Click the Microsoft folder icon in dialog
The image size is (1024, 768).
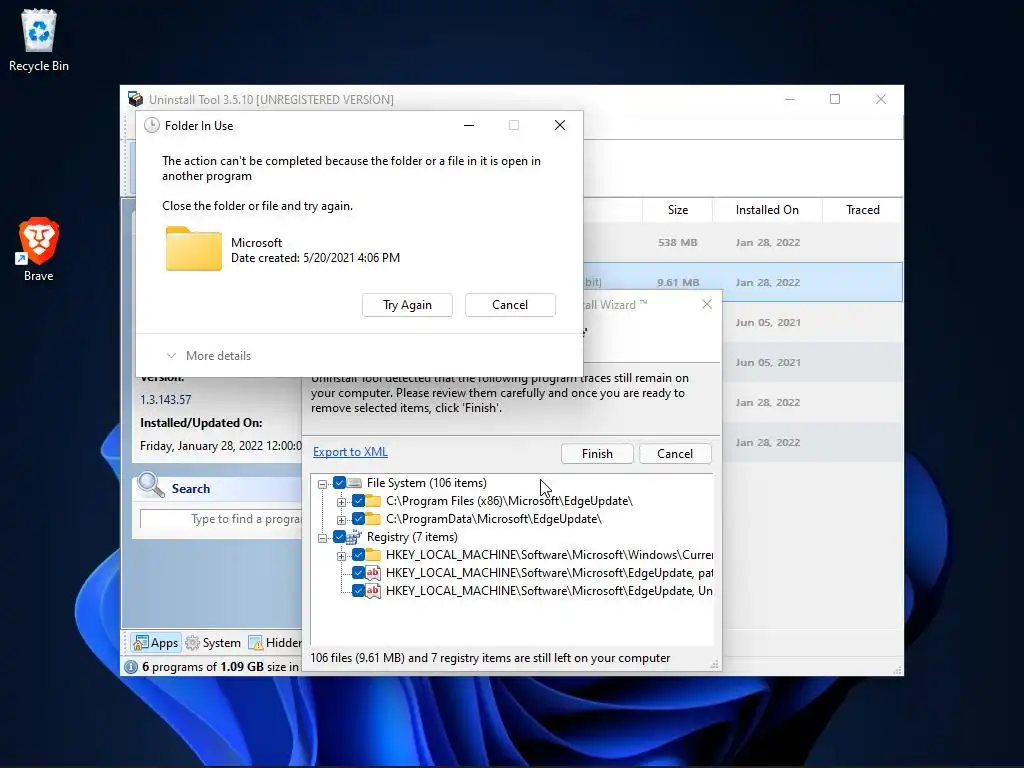(194, 249)
